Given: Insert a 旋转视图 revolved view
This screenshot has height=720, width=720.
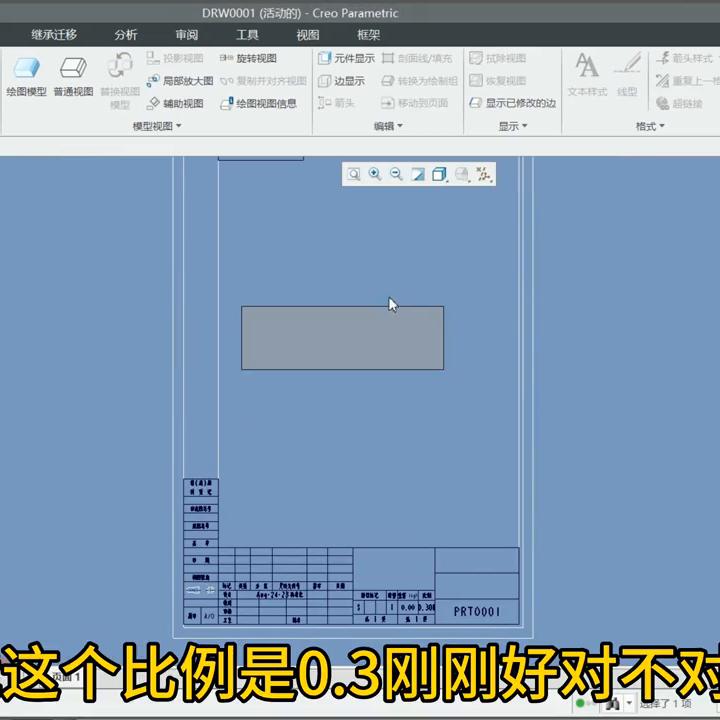Looking at the screenshot, I should (248, 58).
